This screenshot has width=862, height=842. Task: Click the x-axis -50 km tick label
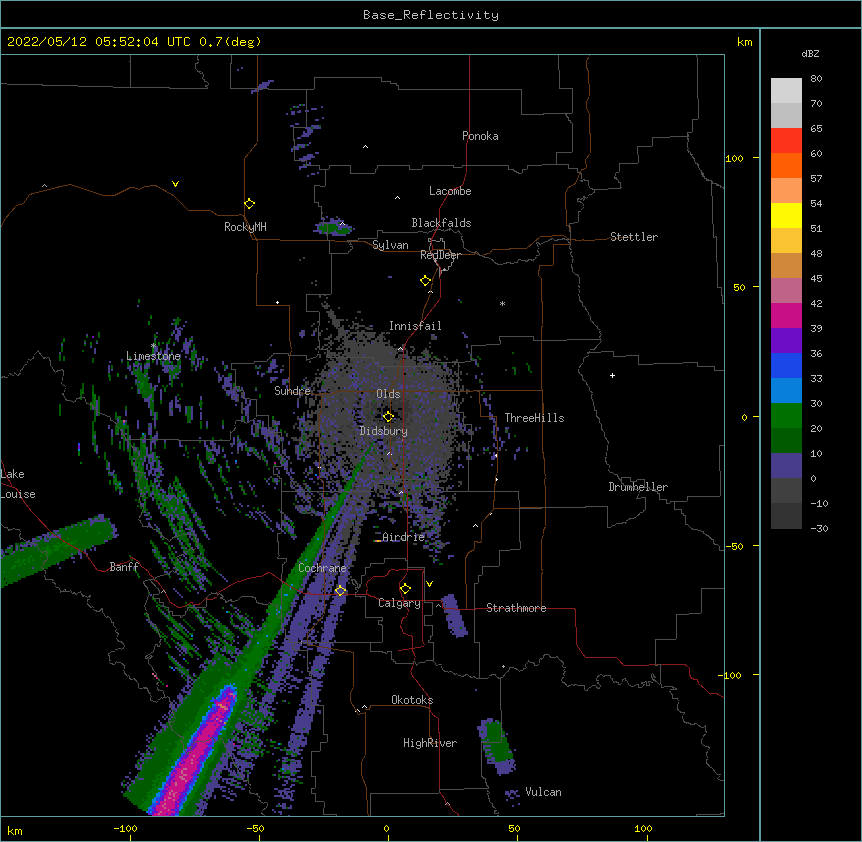pyautogui.click(x=255, y=828)
